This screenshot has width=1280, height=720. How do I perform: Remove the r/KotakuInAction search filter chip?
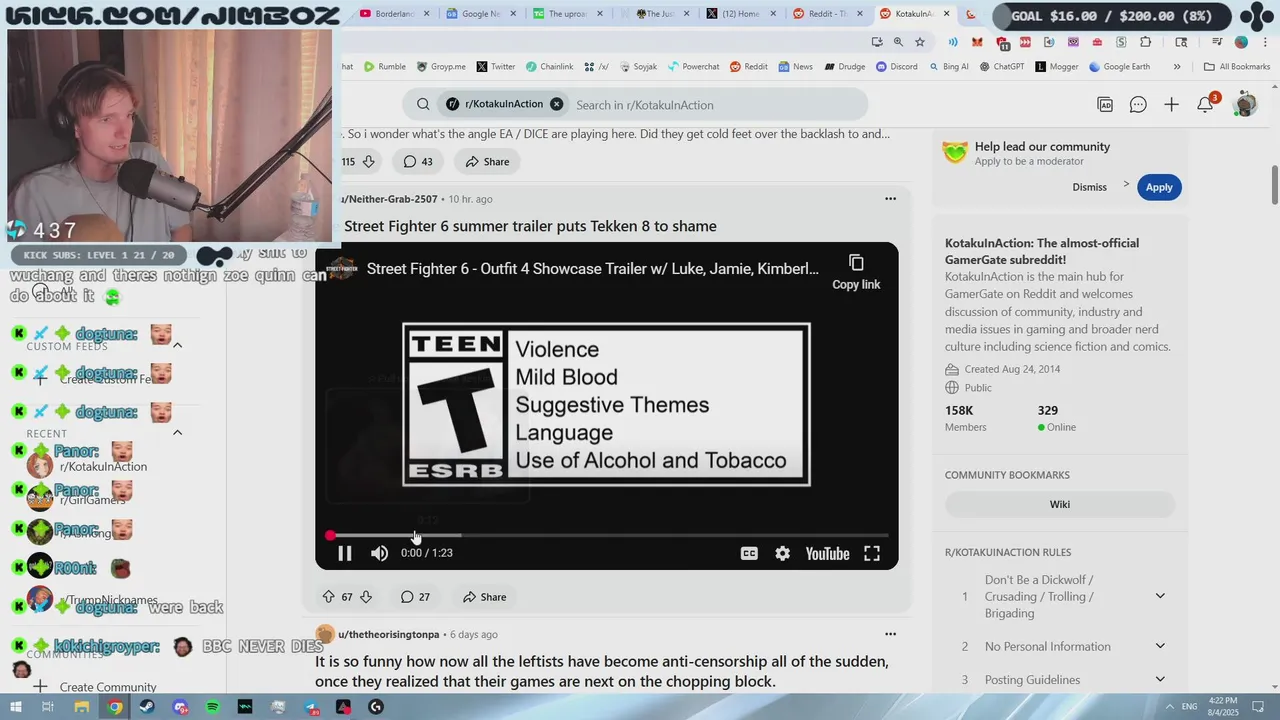(x=556, y=104)
